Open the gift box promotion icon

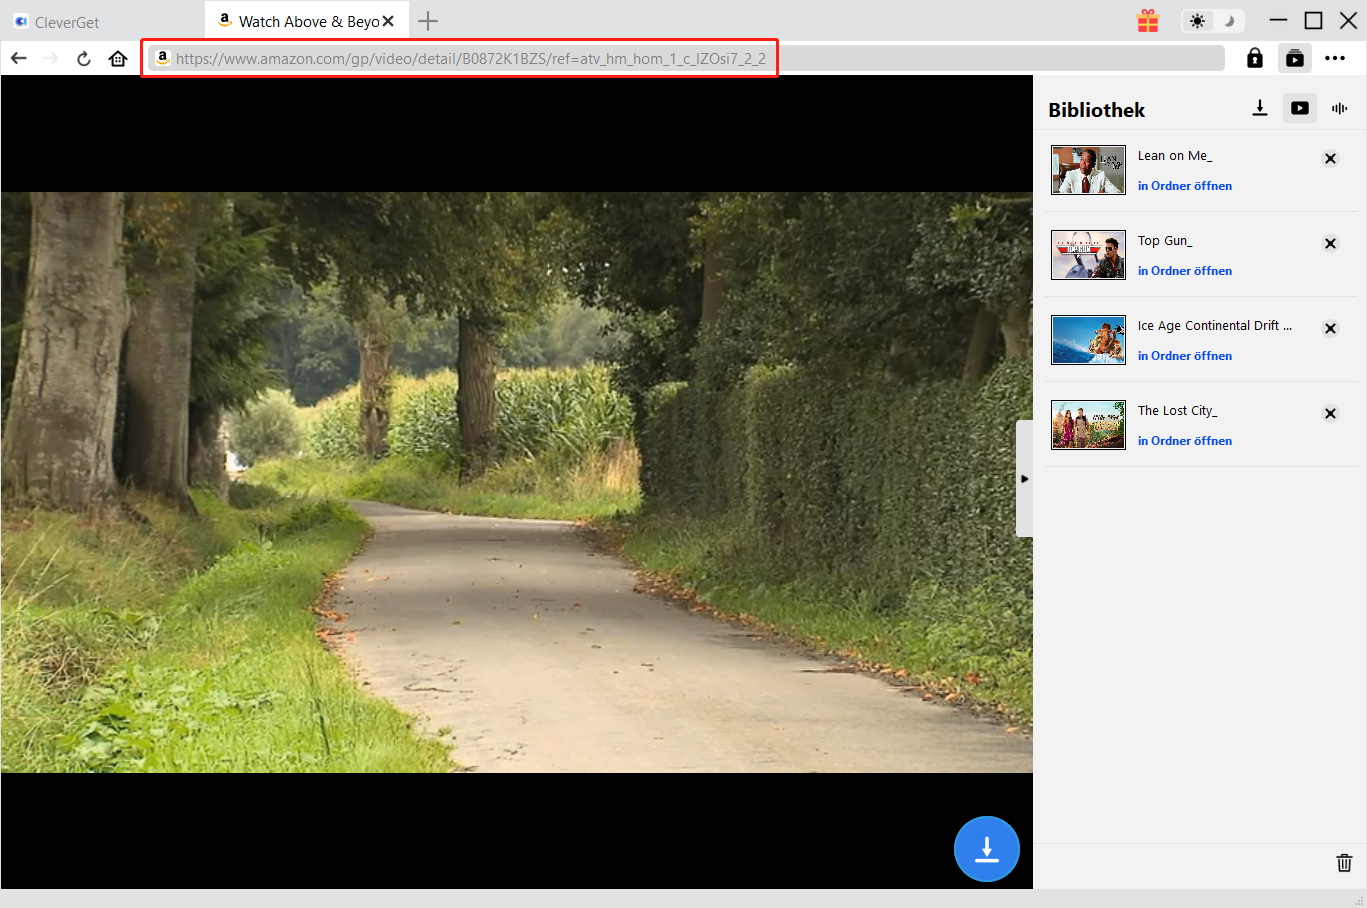(1148, 21)
